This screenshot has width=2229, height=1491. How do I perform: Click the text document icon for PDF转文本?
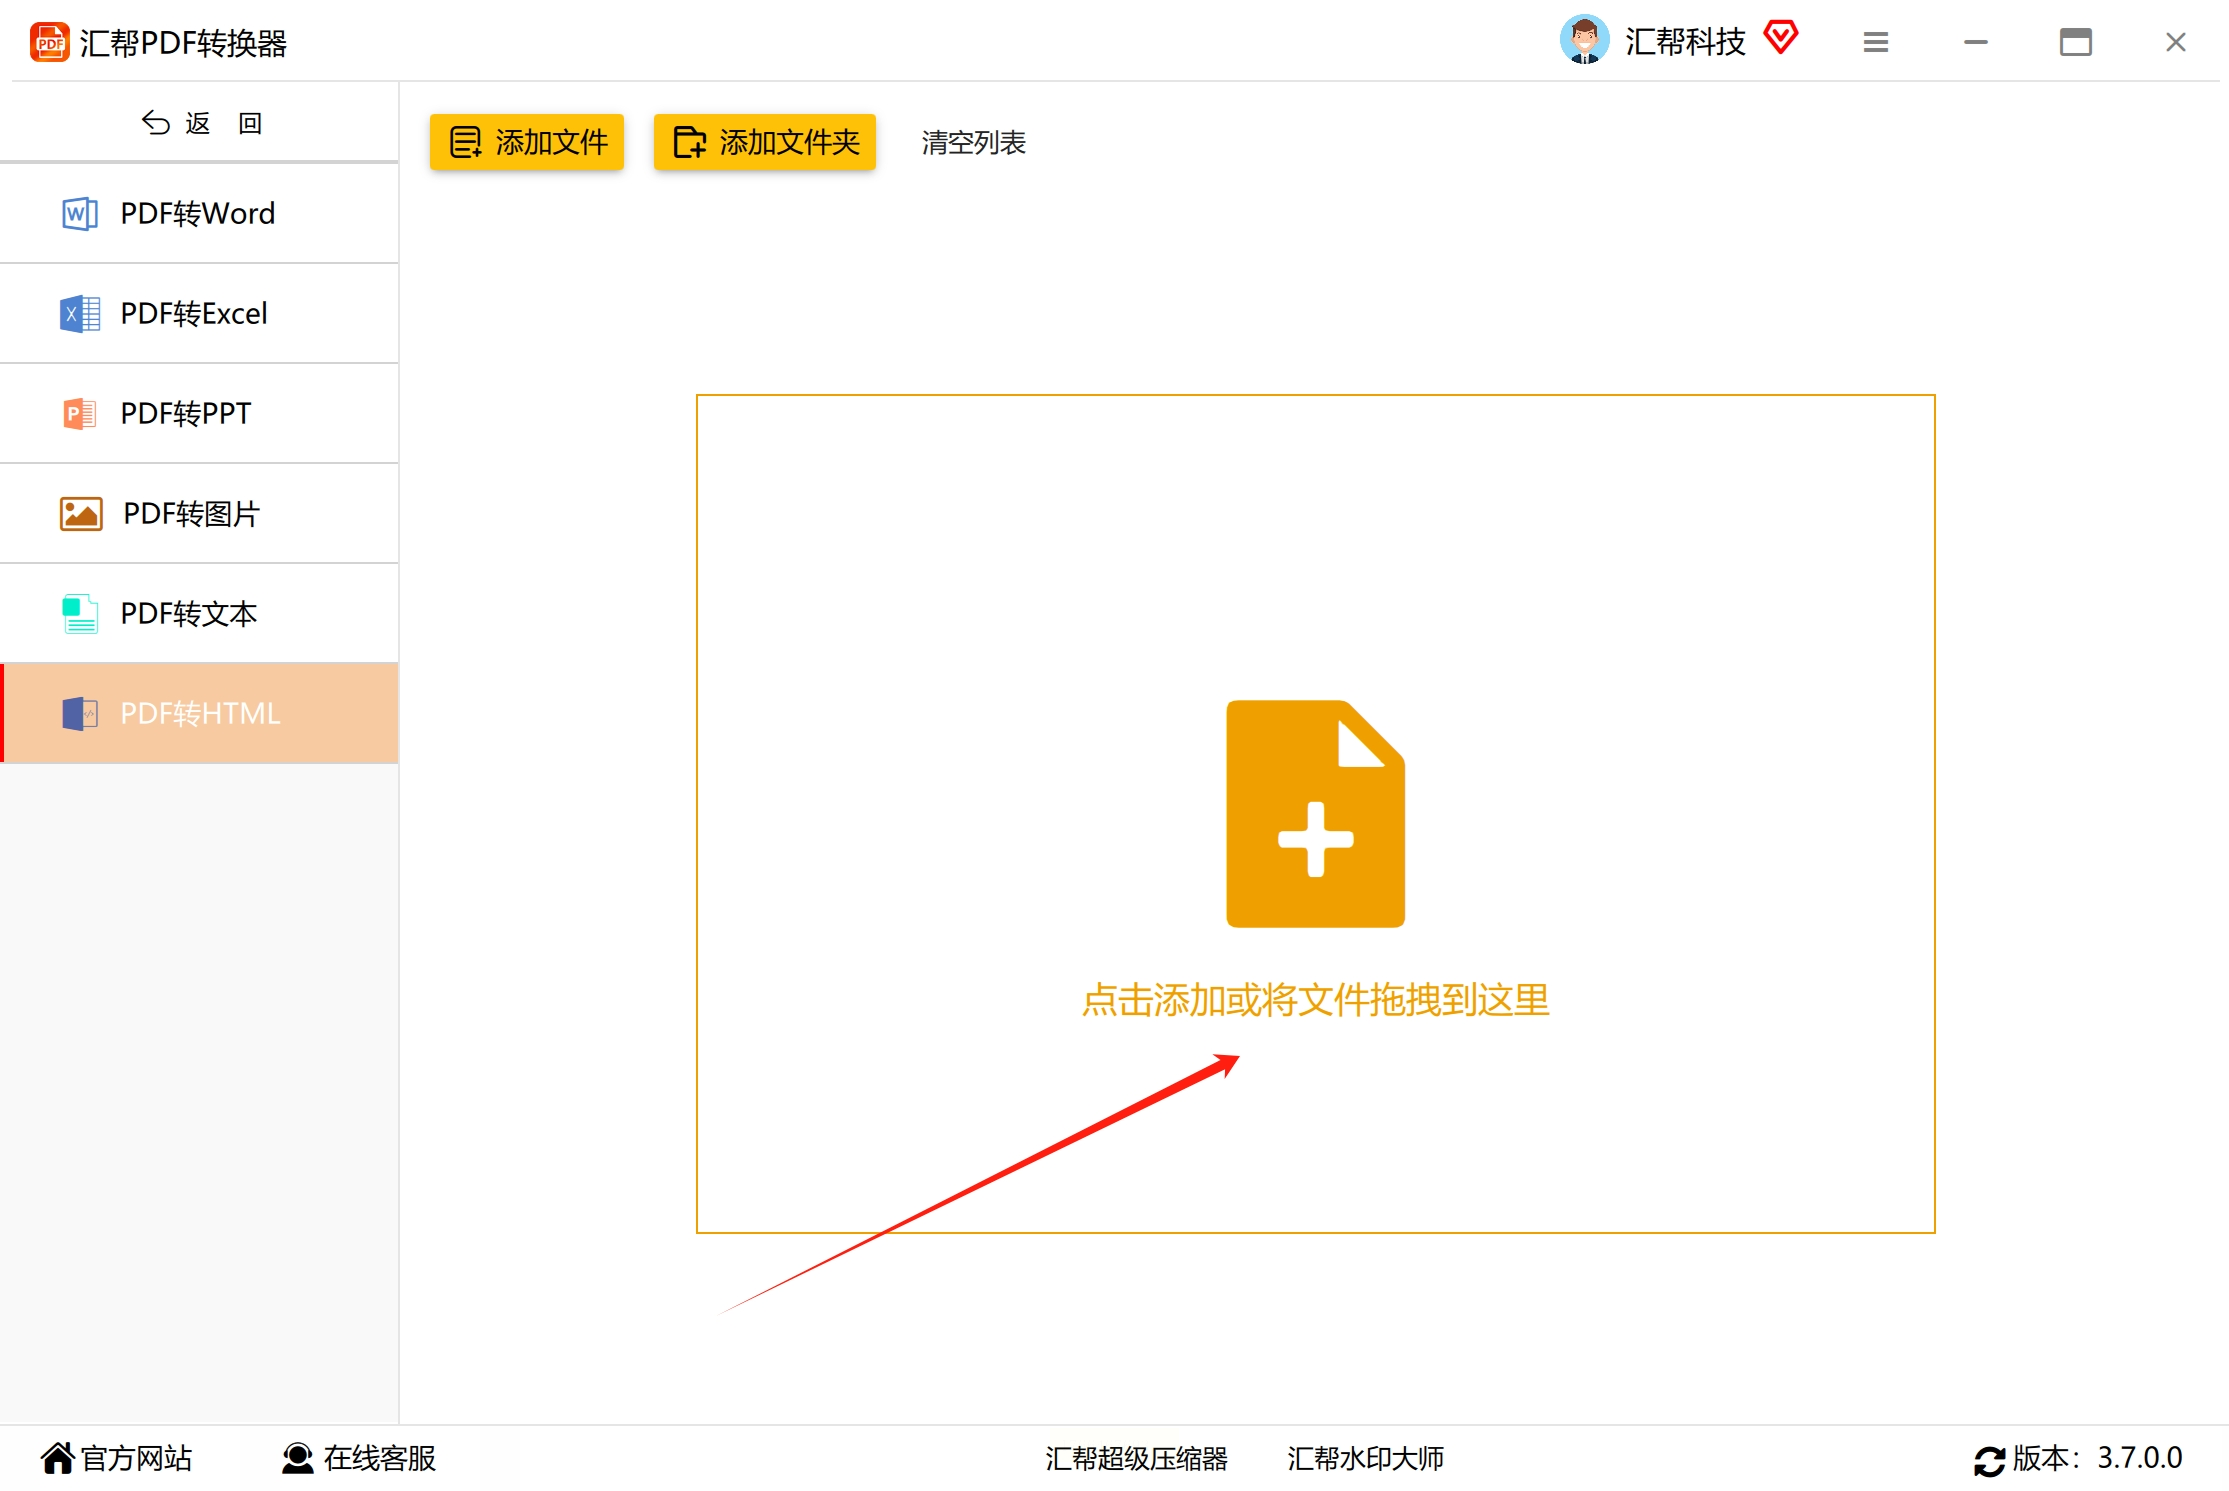click(x=79, y=614)
